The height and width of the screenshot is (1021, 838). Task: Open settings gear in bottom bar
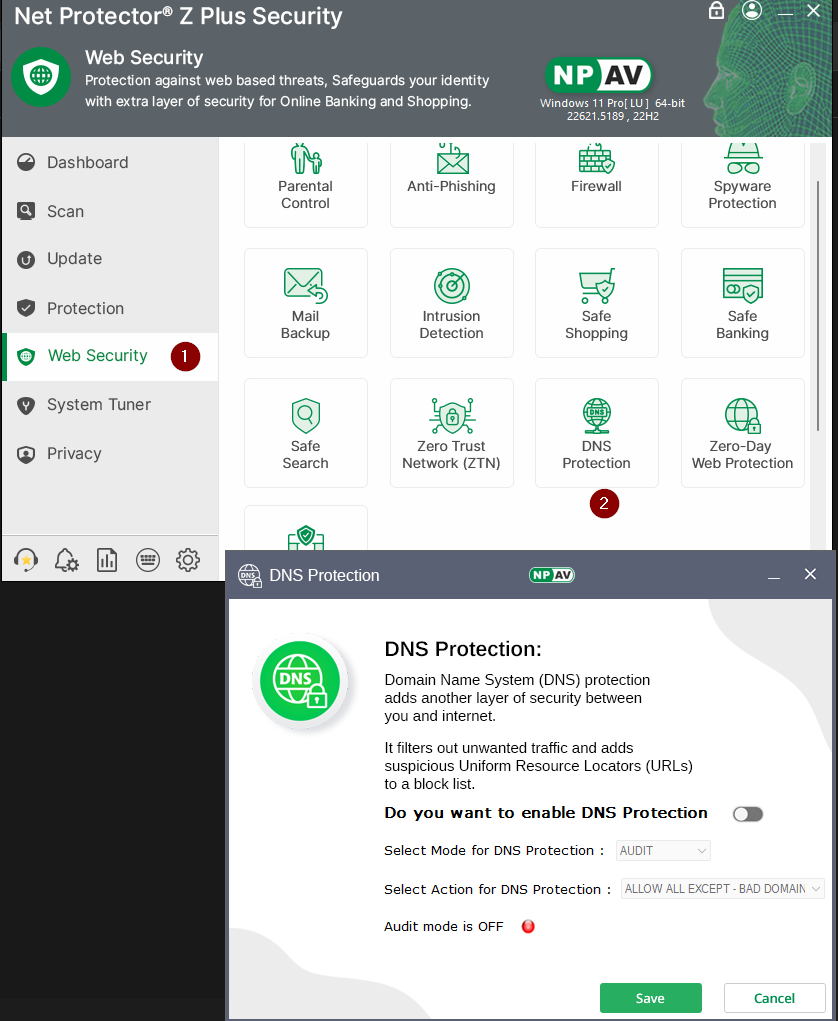coord(188,560)
